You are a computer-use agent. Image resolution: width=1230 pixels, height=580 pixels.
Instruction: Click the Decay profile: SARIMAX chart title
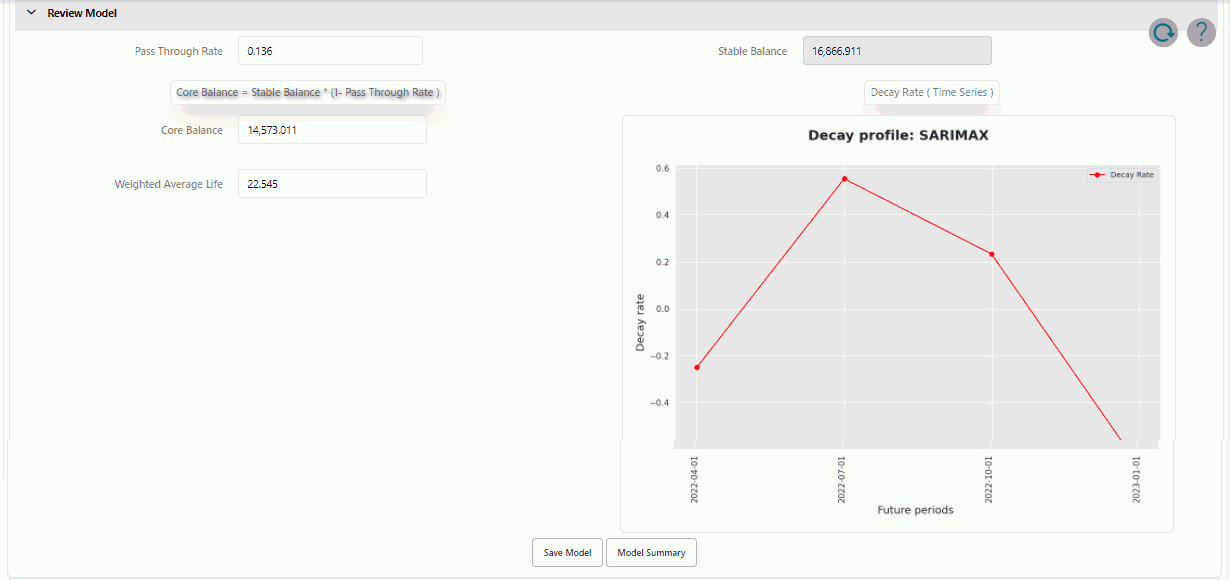click(898, 135)
